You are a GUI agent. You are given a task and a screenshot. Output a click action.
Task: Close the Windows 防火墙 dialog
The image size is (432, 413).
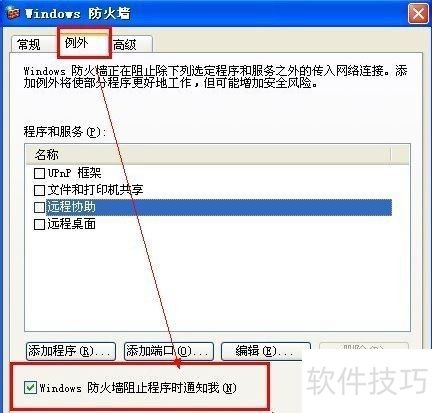418,14
